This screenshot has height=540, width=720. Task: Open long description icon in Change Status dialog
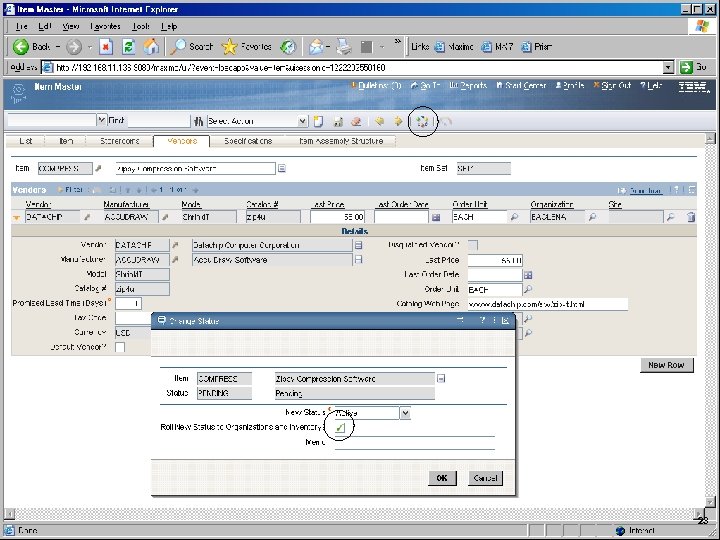(441, 379)
